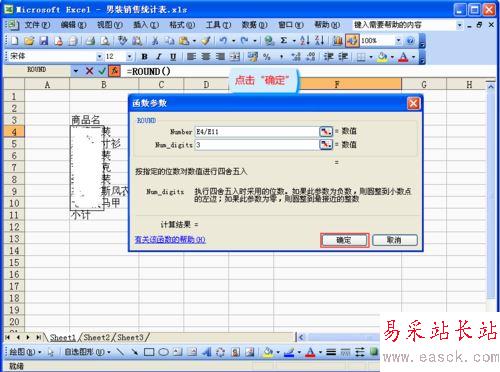500x372 pixels.
Task: Insert WordArt from the Drawing toolbar
Action: (x=207, y=352)
